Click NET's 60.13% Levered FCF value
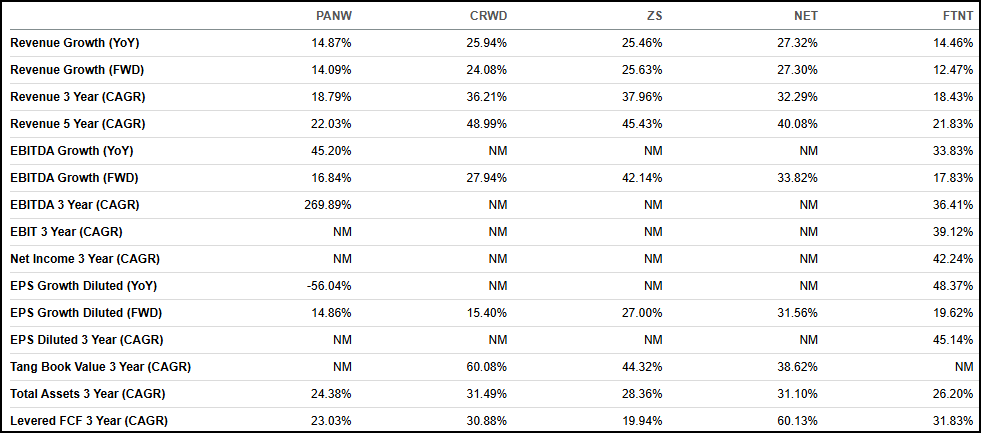 coord(798,420)
